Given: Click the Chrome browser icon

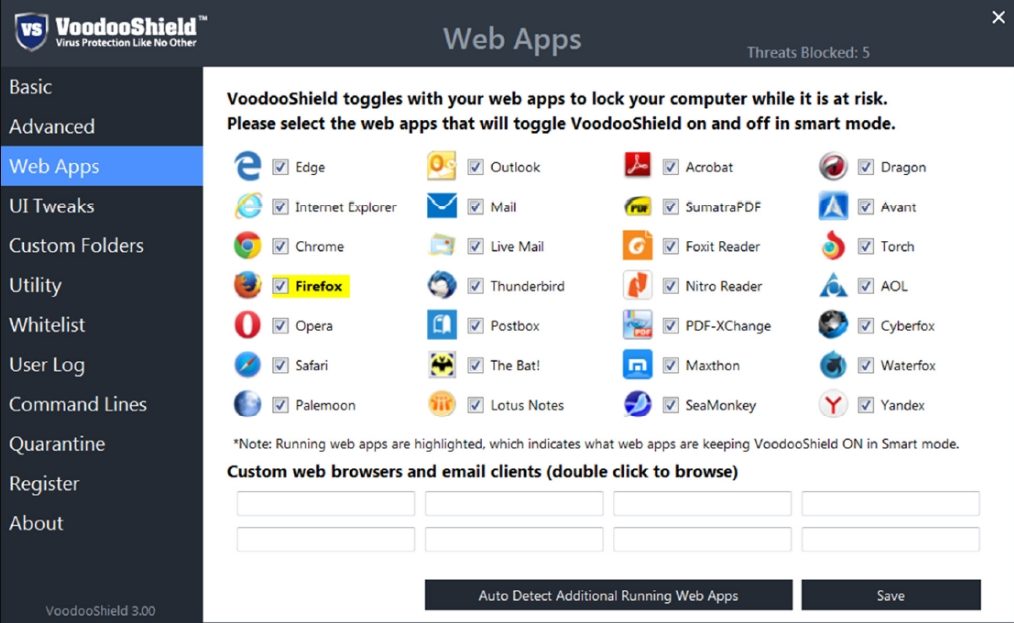Looking at the screenshot, I should 248,246.
